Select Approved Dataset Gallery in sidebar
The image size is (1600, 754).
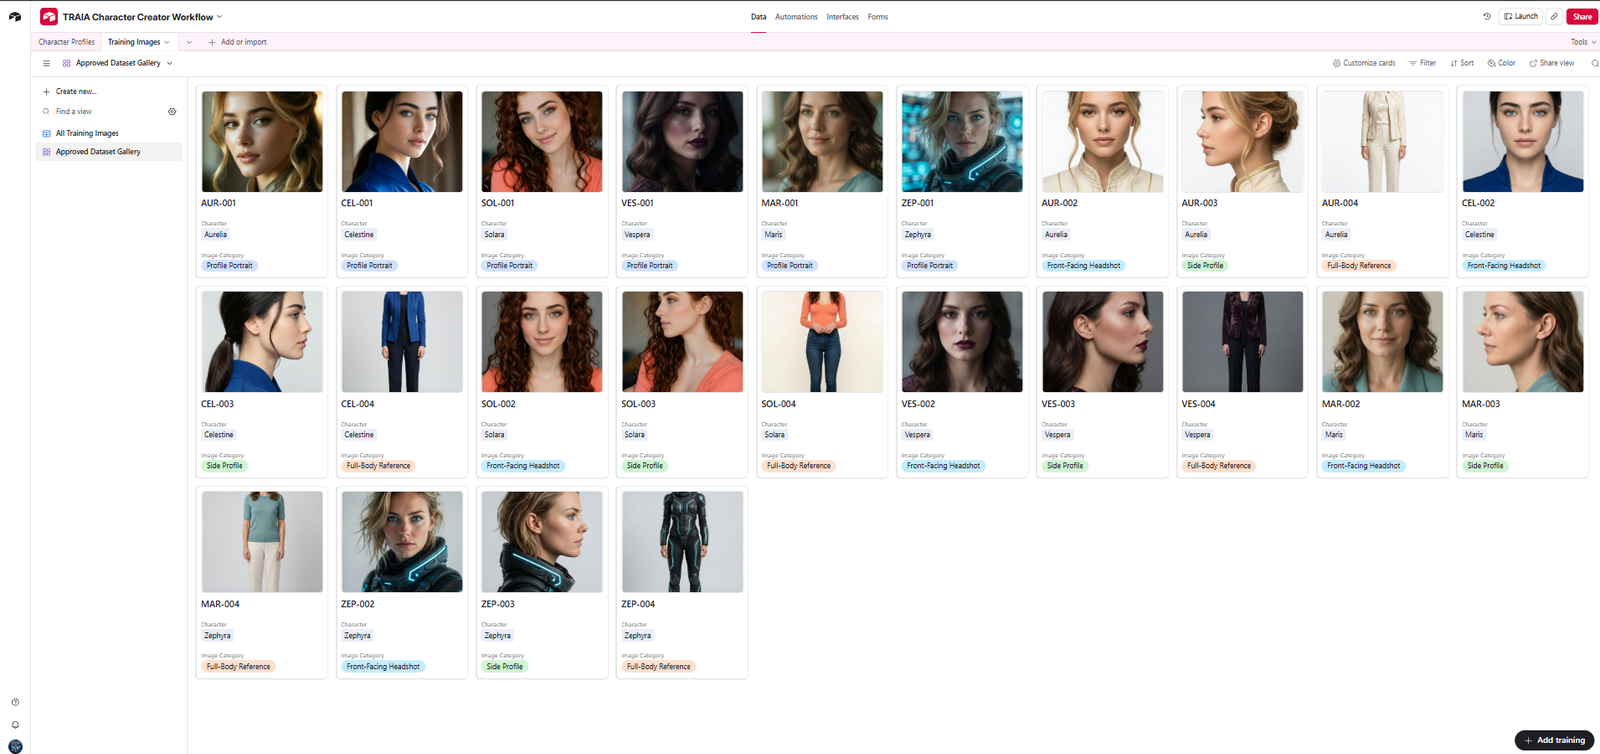109,152
